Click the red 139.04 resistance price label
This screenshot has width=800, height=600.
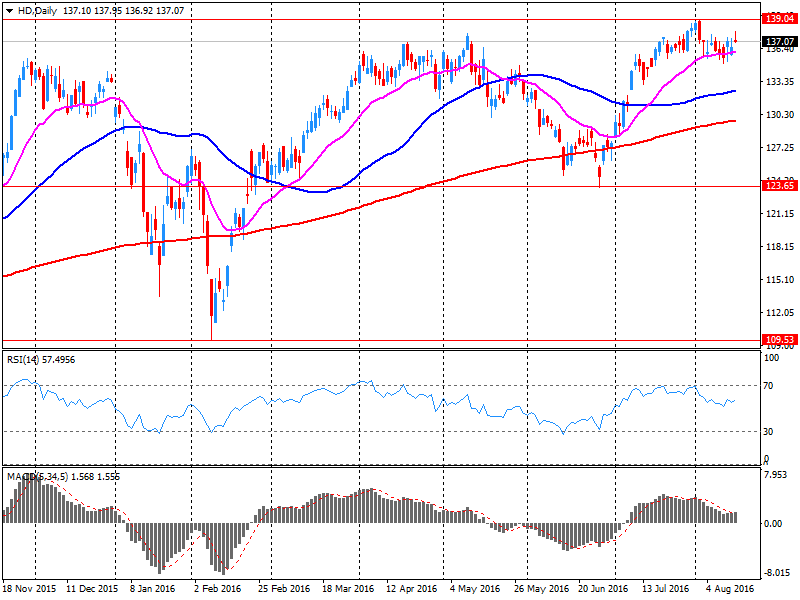point(780,19)
